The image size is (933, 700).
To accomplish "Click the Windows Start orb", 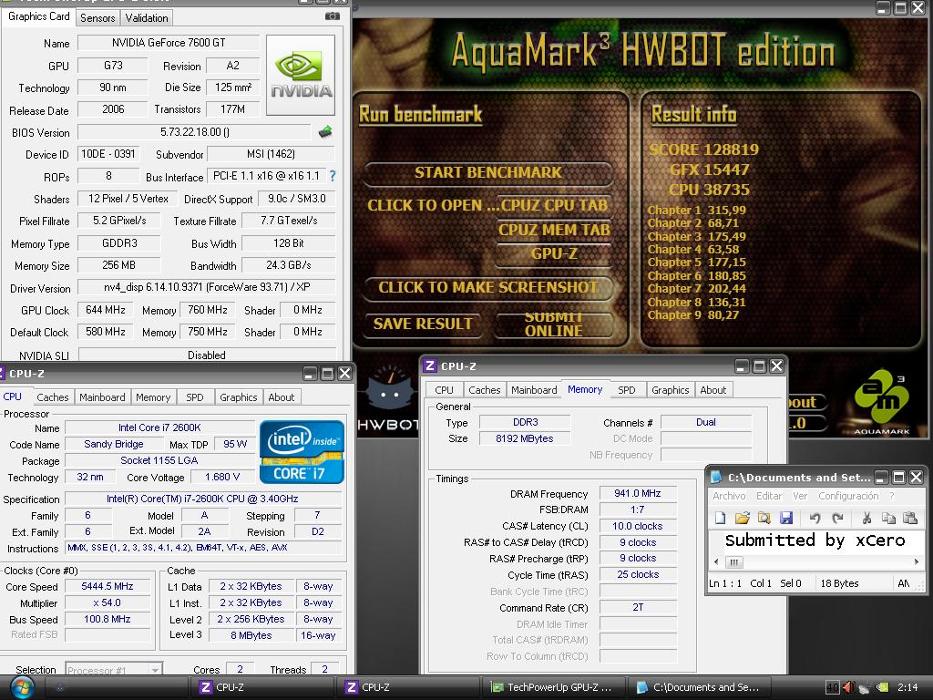I will tap(22, 687).
